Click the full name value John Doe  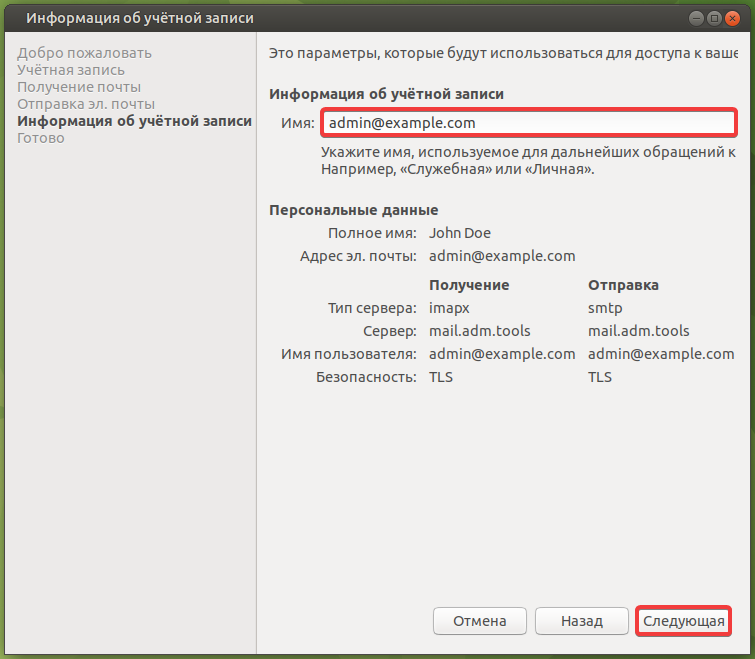459,233
